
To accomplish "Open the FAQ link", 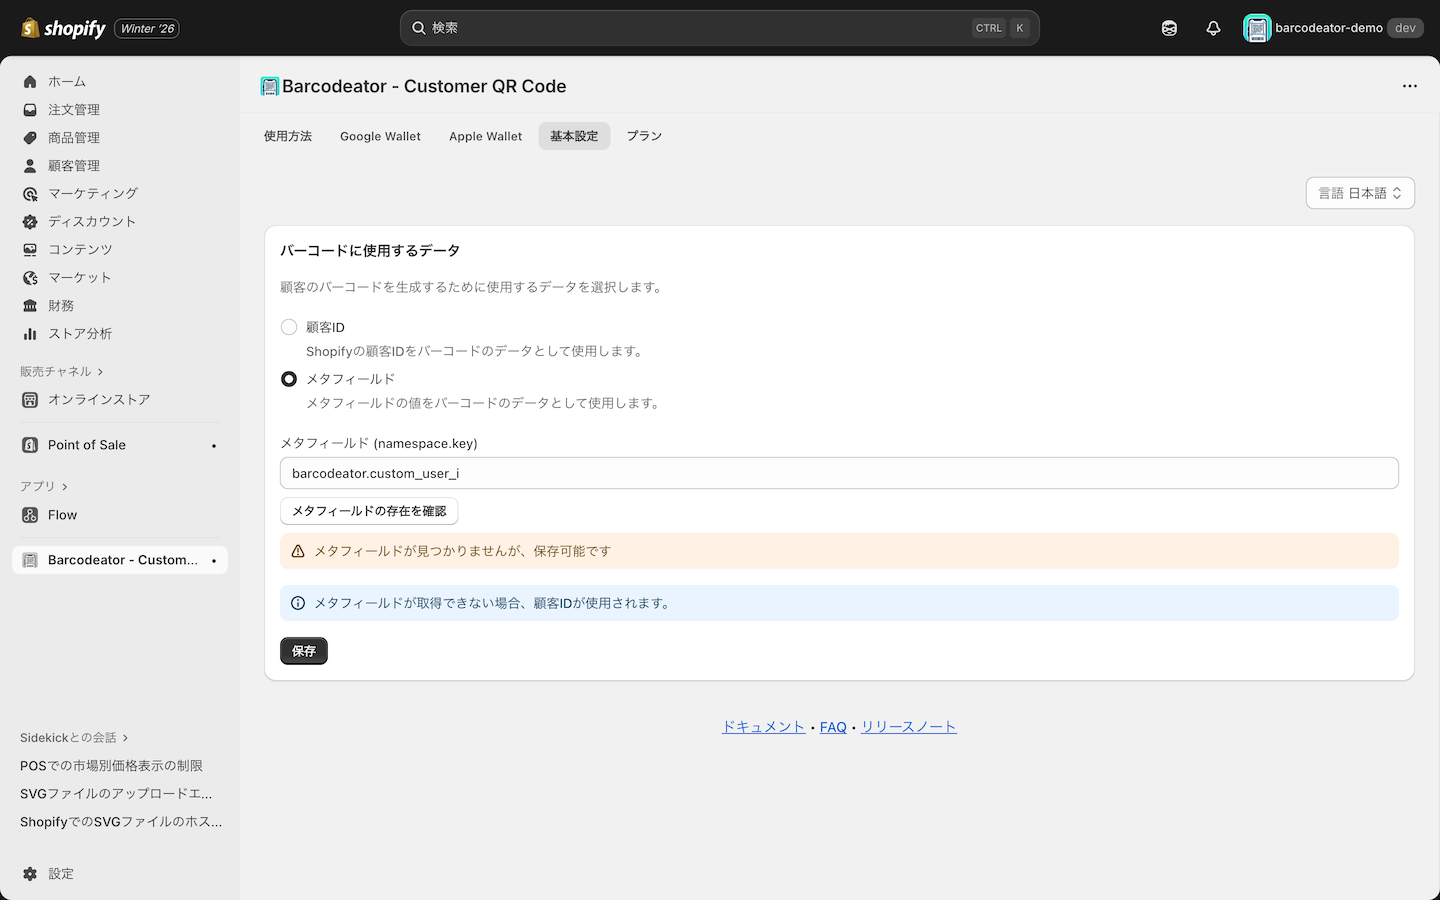I will (x=833, y=727).
